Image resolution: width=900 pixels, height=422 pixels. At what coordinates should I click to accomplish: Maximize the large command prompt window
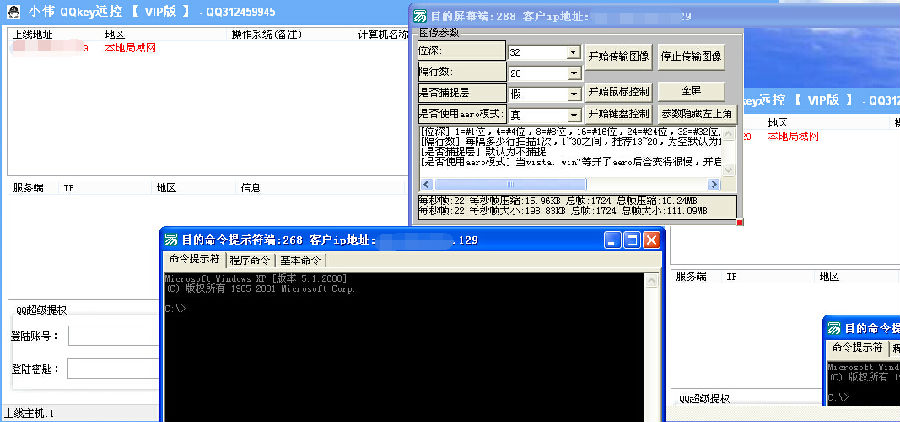click(631, 240)
